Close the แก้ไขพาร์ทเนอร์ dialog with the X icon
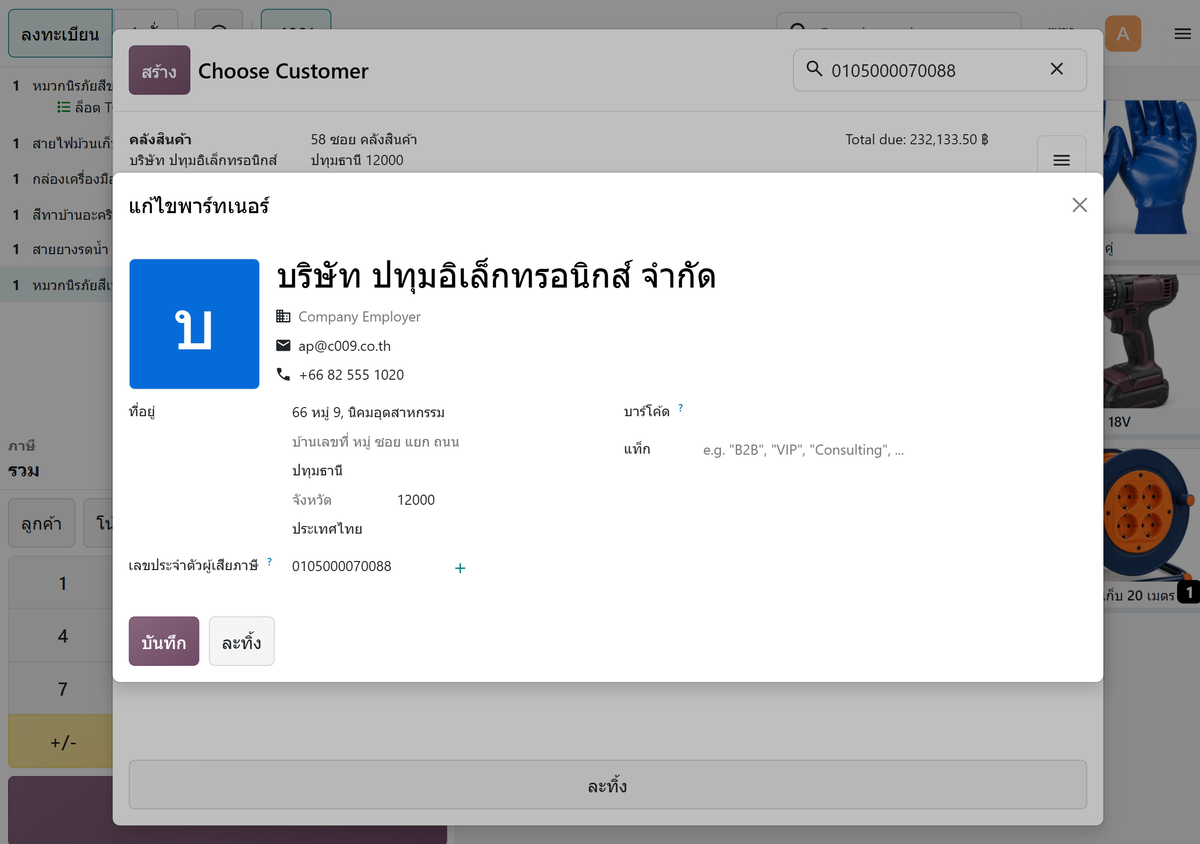The width and height of the screenshot is (1200, 844). click(x=1079, y=205)
